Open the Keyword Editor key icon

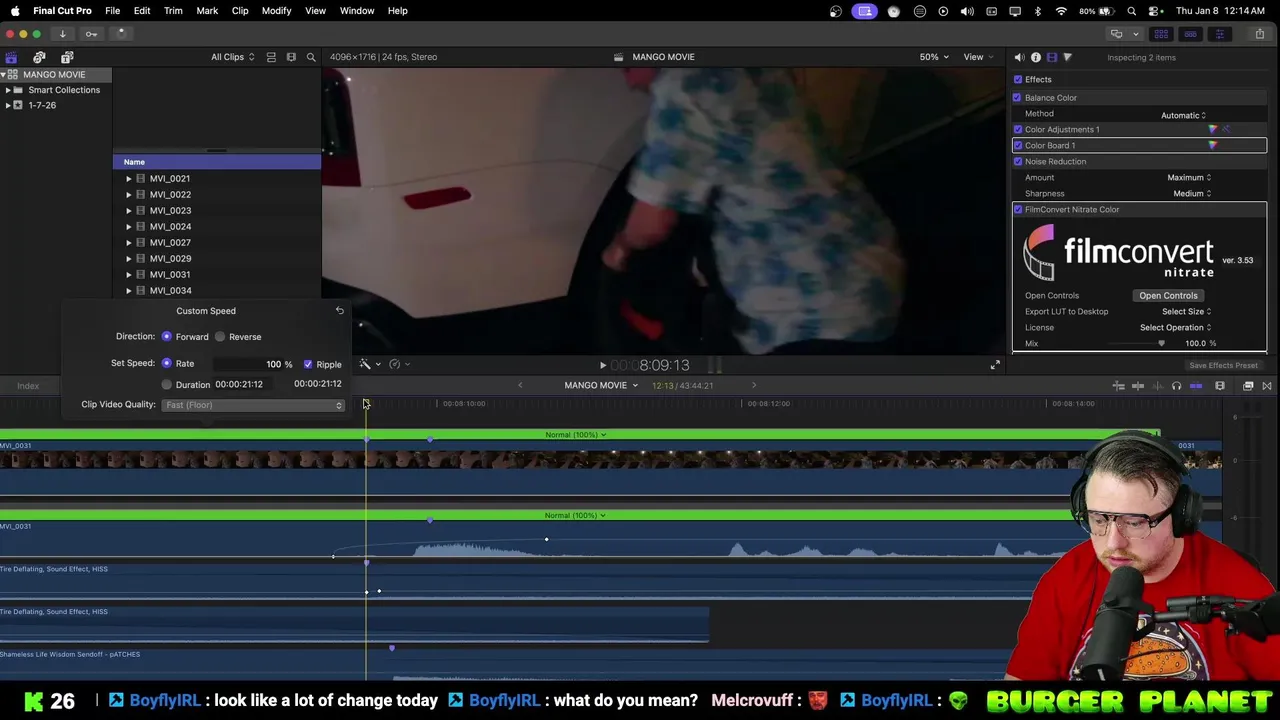coord(91,34)
